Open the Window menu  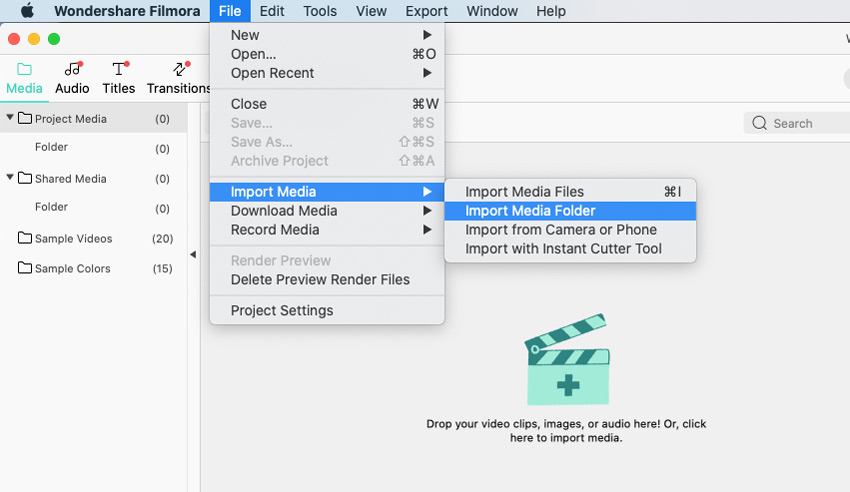492,11
